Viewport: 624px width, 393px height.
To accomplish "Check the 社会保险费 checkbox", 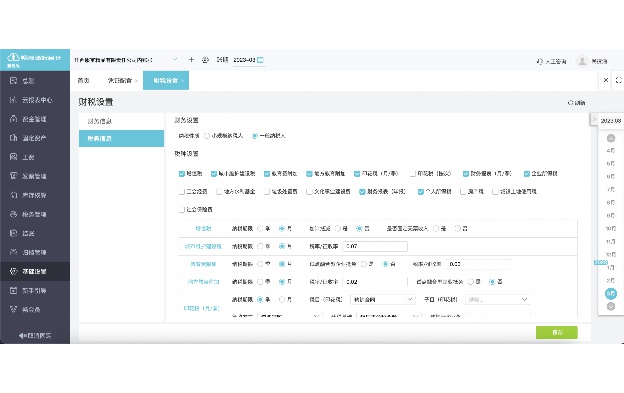I will (182, 209).
